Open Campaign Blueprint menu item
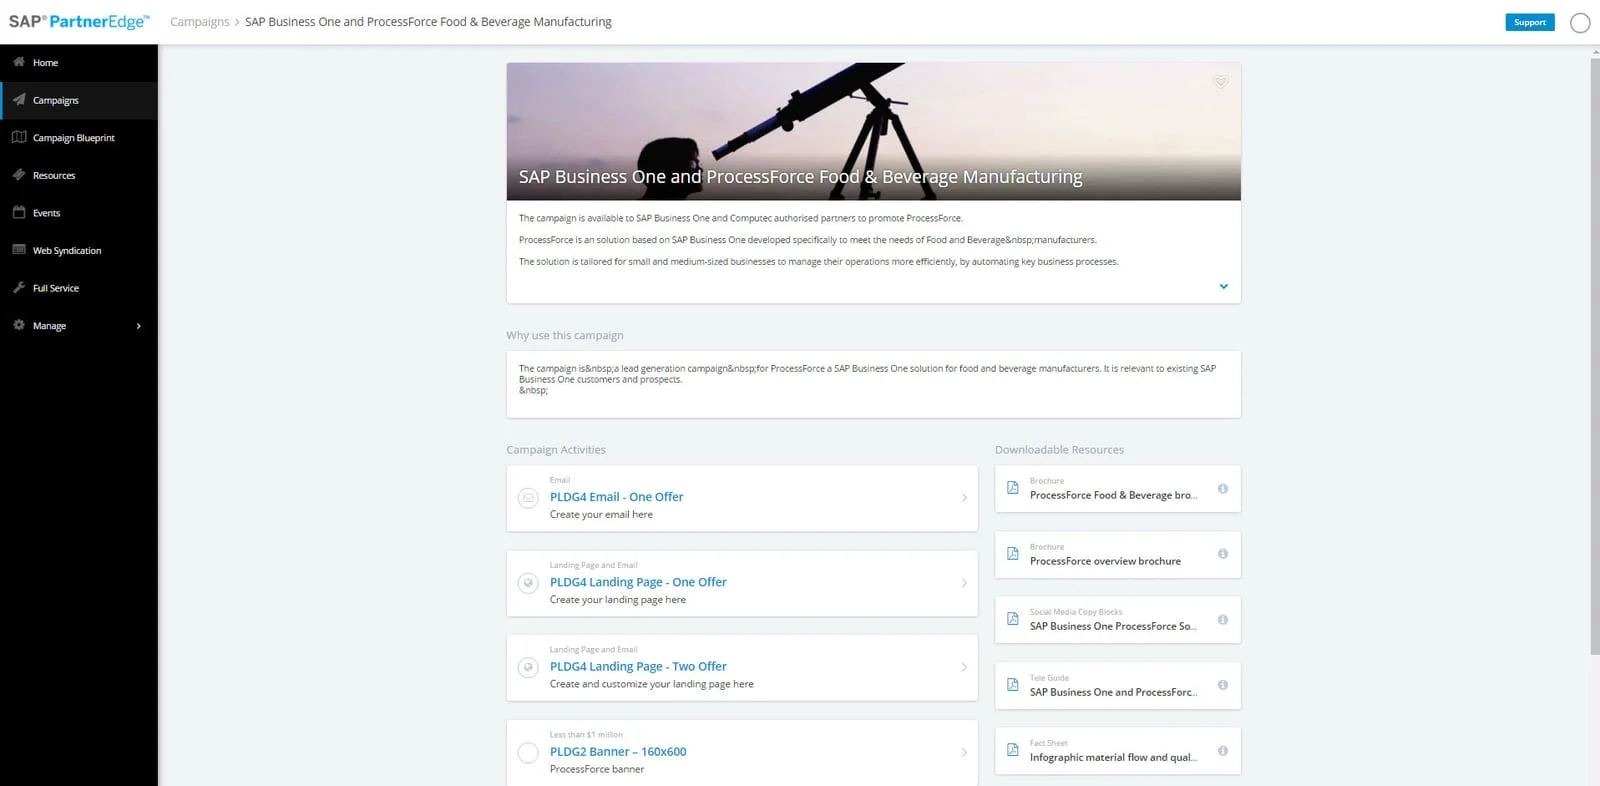 coord(79,138)
